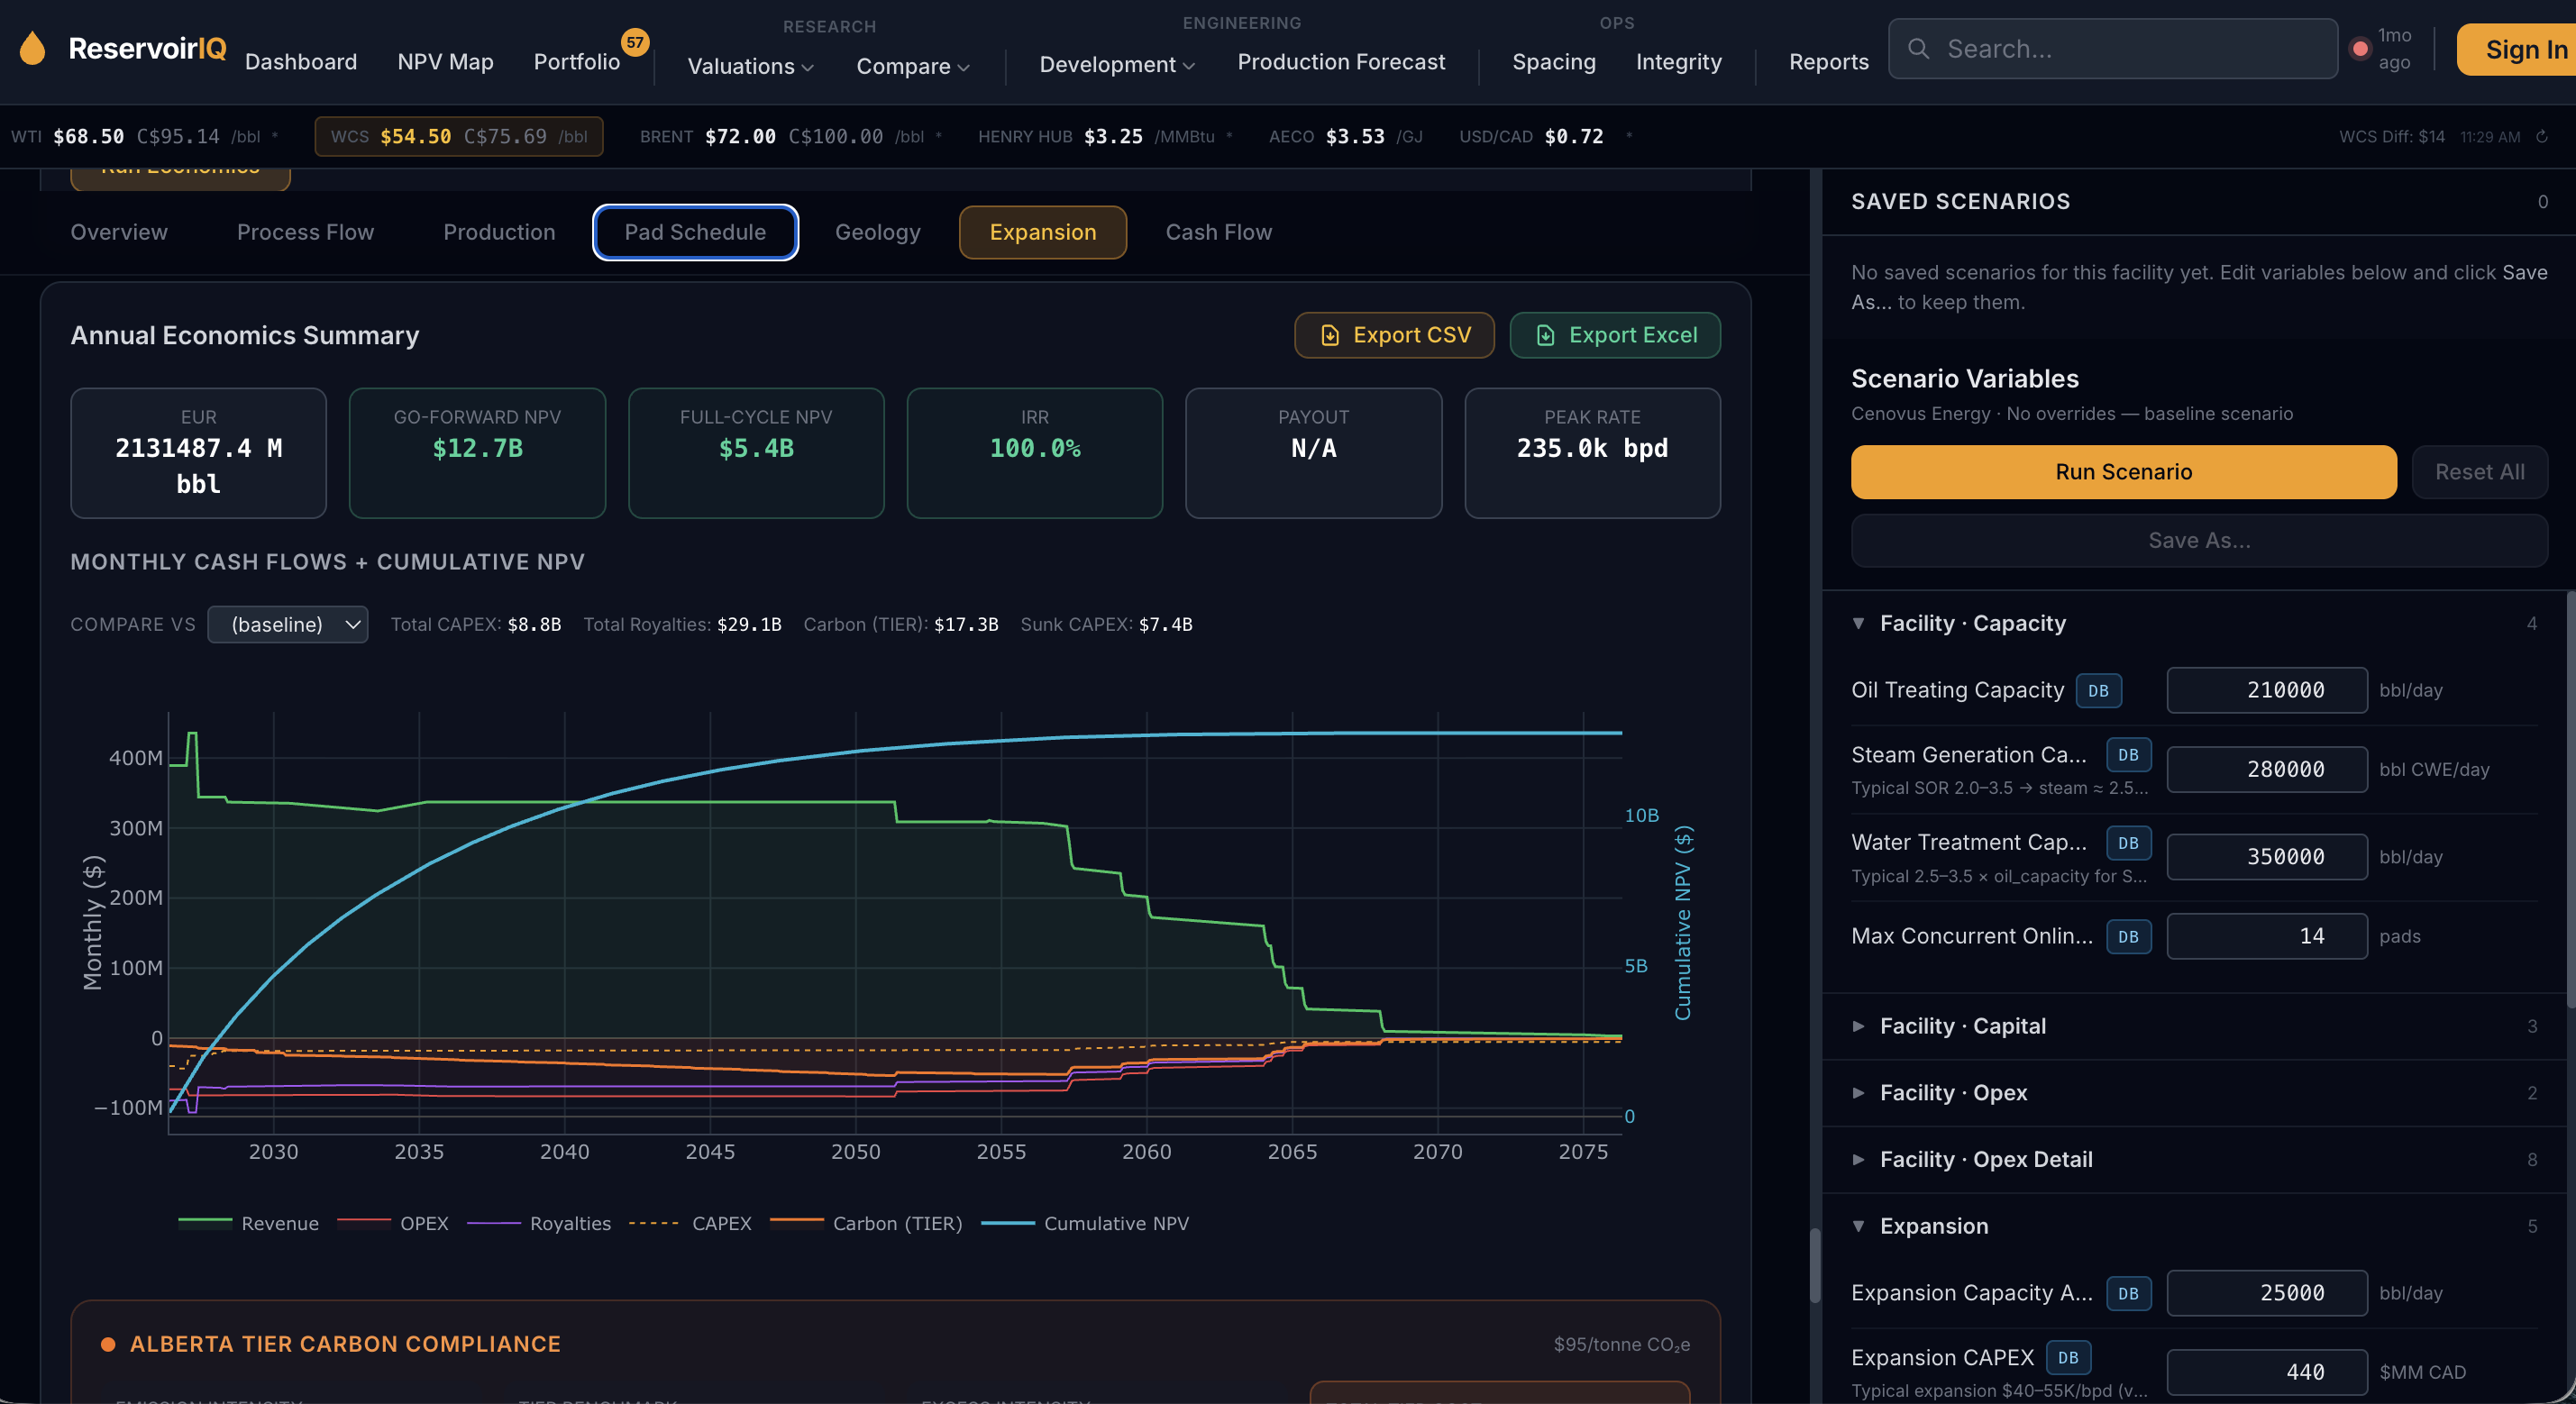This screenshot has width=2576, height=1404.
Task: Click the scenario panel scrollbar thumb
Action: point(2570,800)
